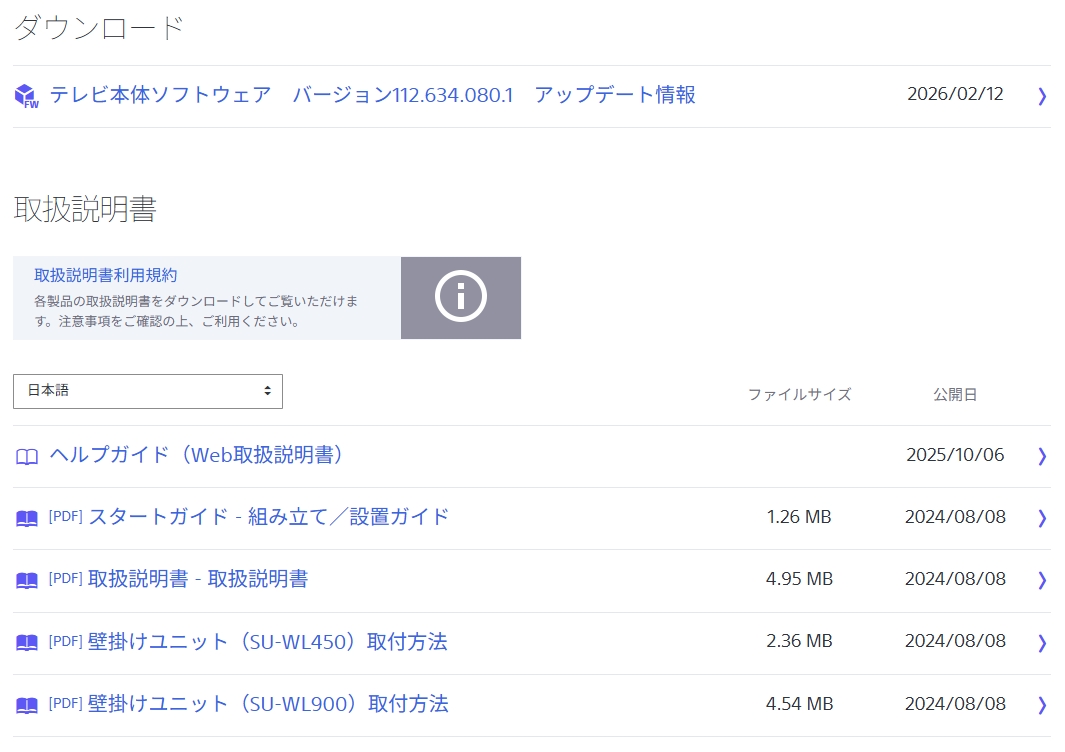This screenshot has width=1065, height=752.
Task: Click the chevron arrow on the SU-WL450 row
Action: coord(1042,642)
